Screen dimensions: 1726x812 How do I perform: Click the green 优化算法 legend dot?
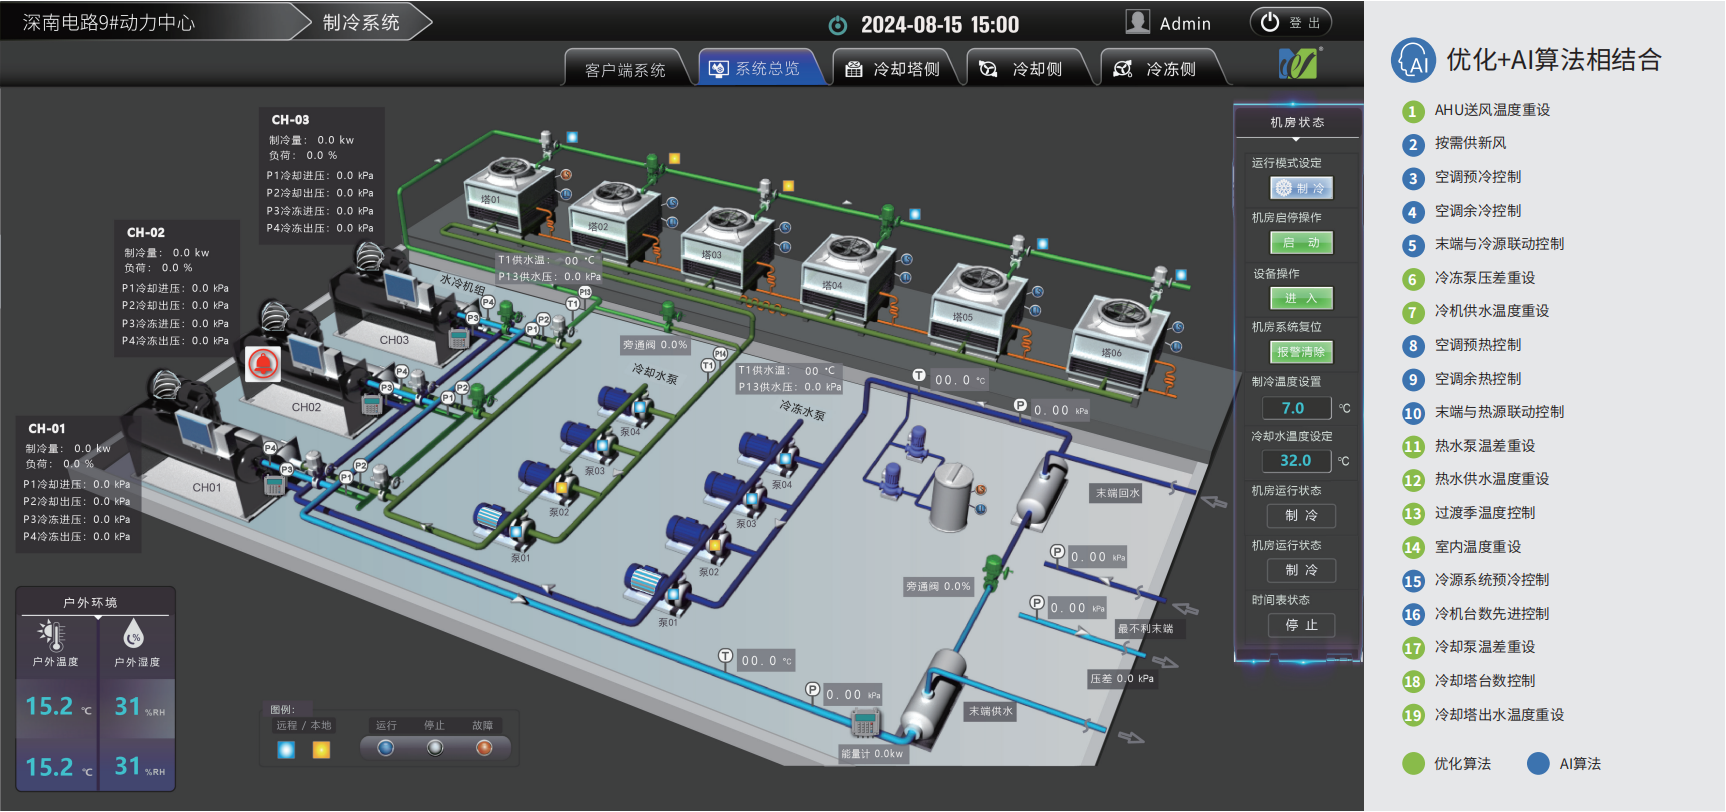(x=1413, y=764)
